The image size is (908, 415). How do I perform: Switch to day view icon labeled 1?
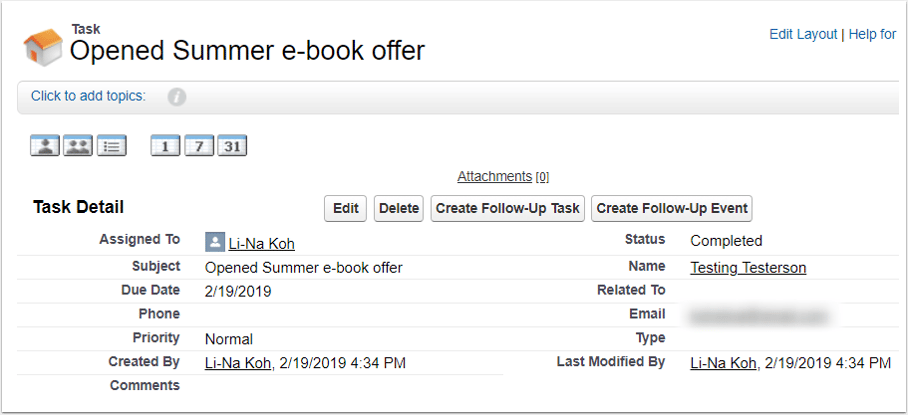point(166,145)
